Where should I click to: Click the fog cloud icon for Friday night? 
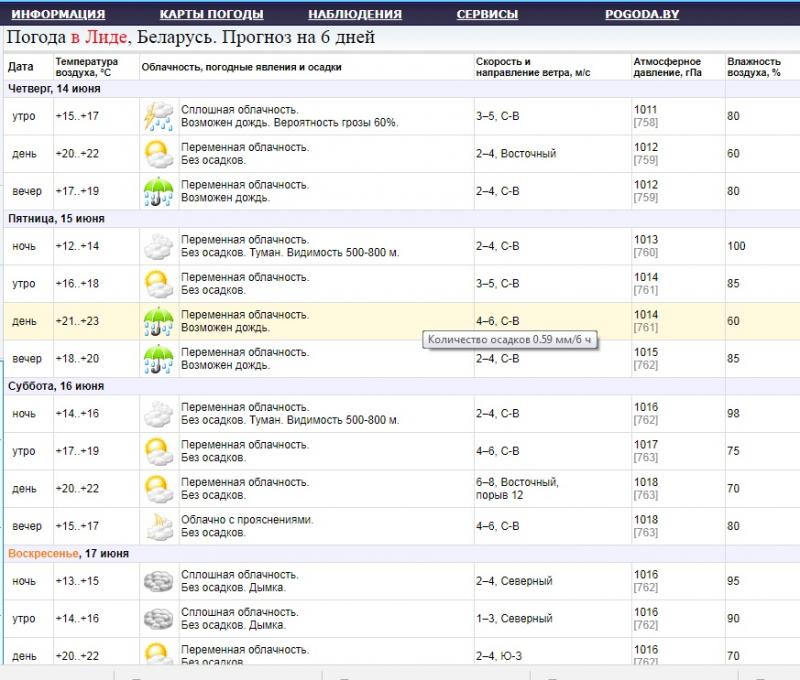pyautogui.click(x=158, y=246)
